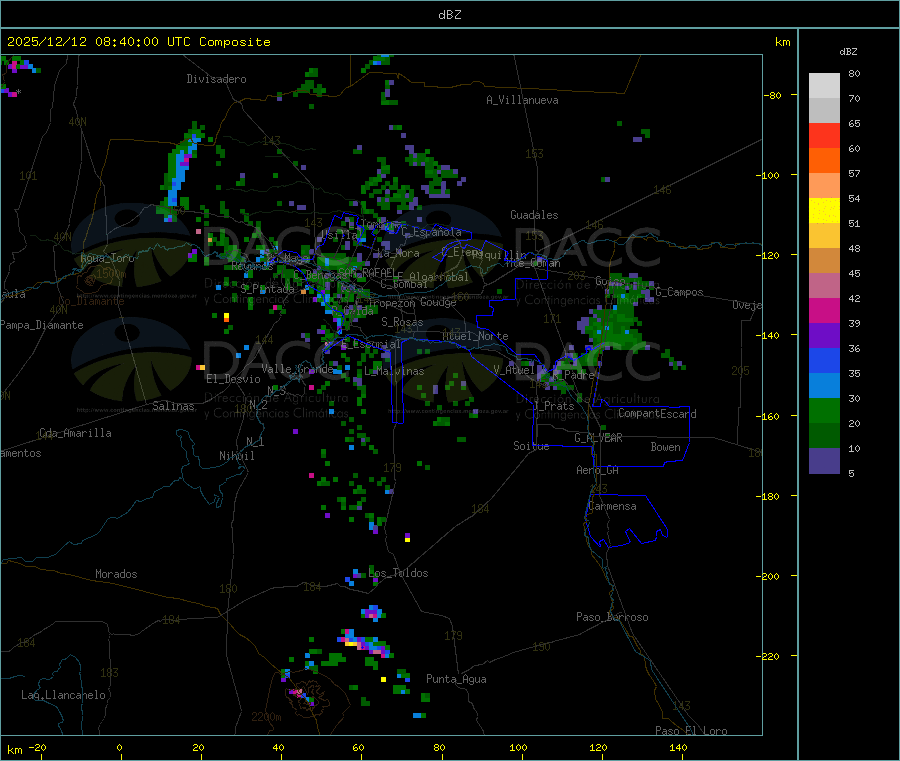Select the 'Atuel_Norte' location label
This screenshot has height=761, width=900.
pos(475,336)
